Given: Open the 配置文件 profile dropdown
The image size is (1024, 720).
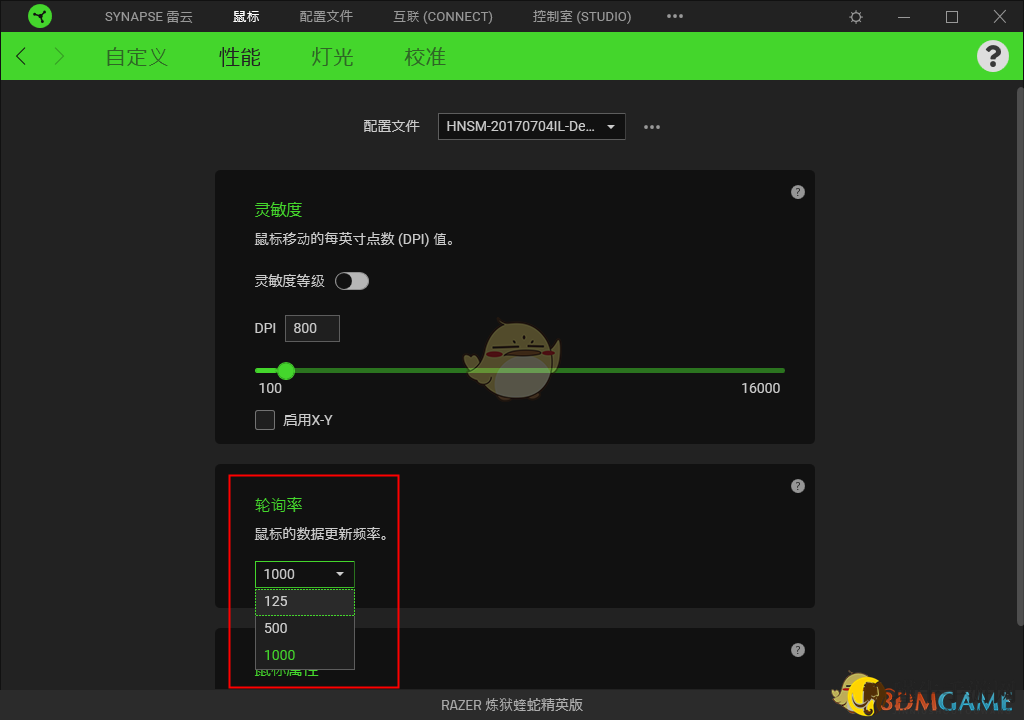Looking at the screenshot, I should pos(531,126).
